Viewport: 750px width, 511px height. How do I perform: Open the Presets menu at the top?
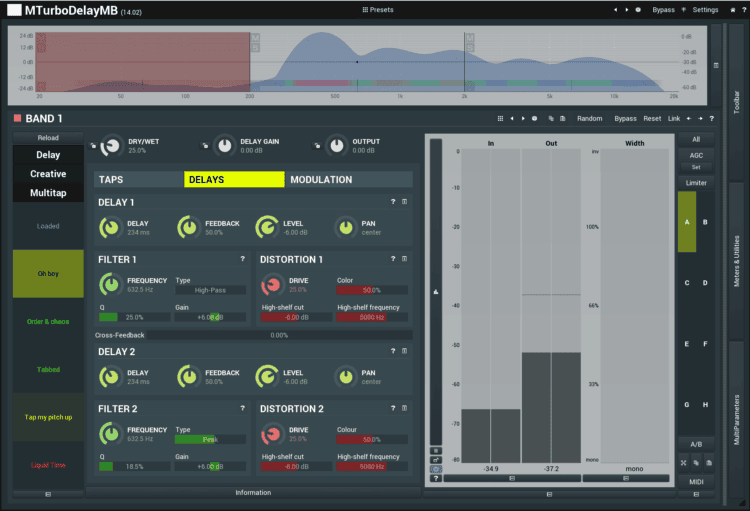coord(376,9)
